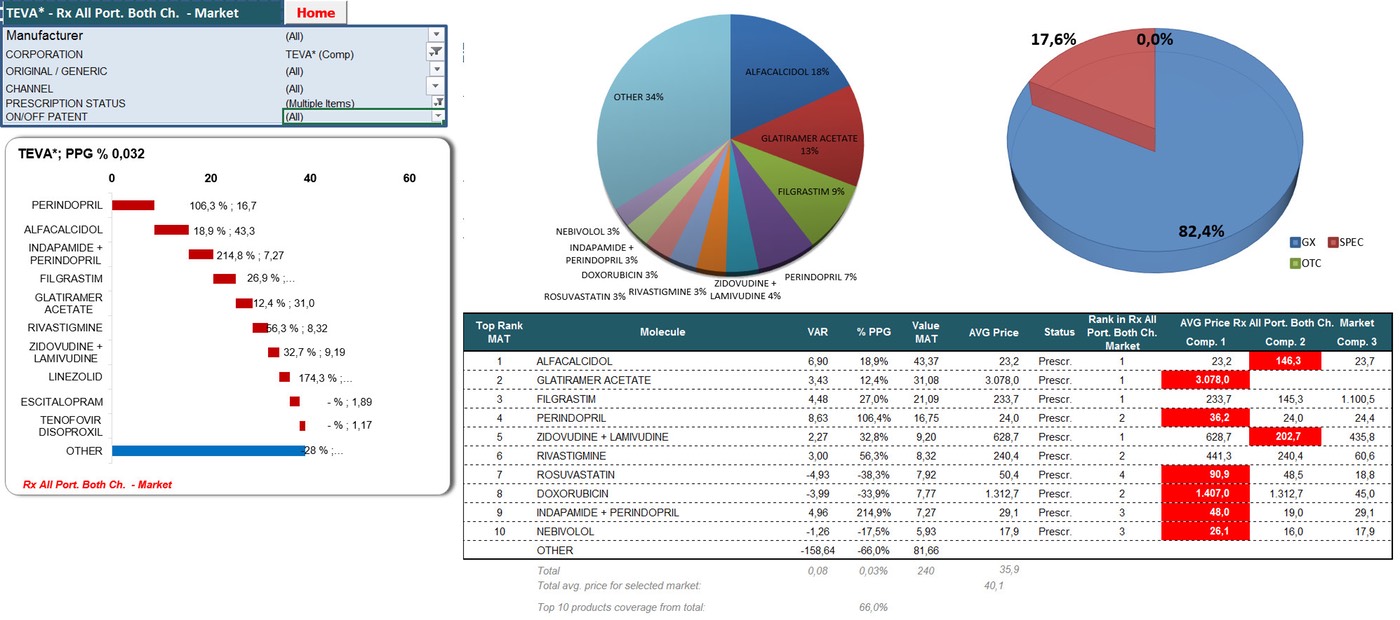Open the CHANNEL filter dropdown arrow
Screen dimensions: 1400x620
(436, 88)
